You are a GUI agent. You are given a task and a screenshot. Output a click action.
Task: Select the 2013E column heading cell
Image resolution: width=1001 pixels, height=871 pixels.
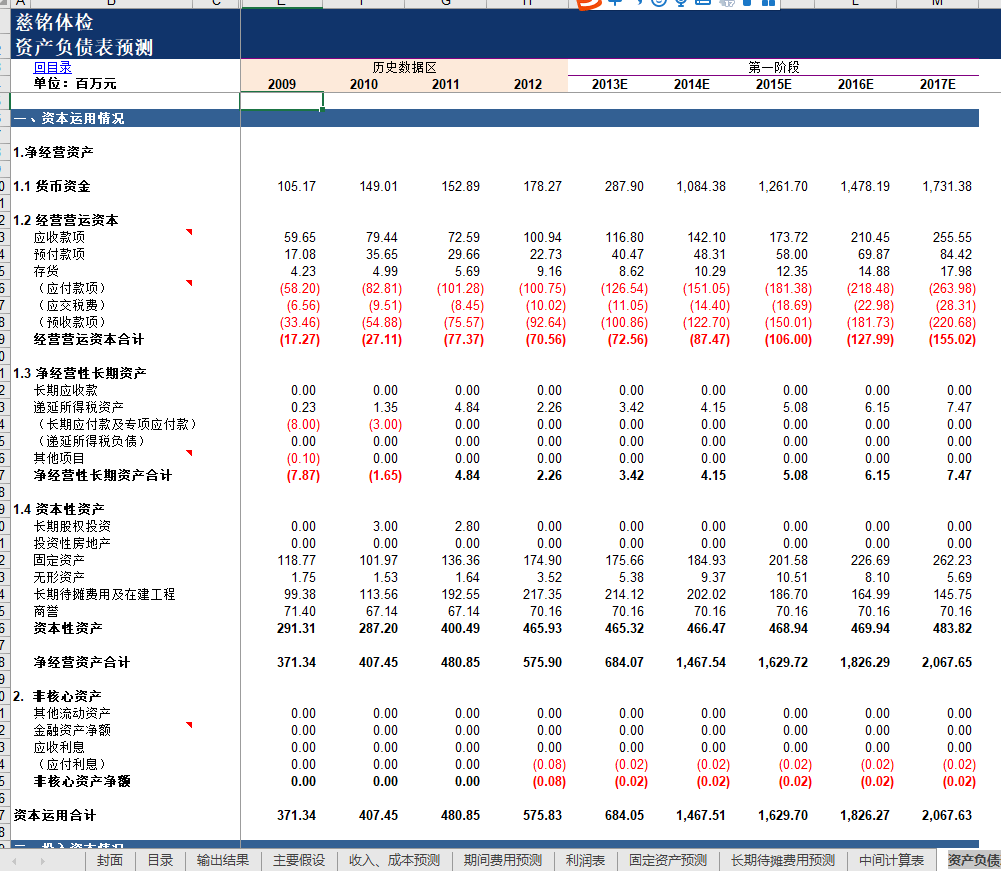coord(609,84)
